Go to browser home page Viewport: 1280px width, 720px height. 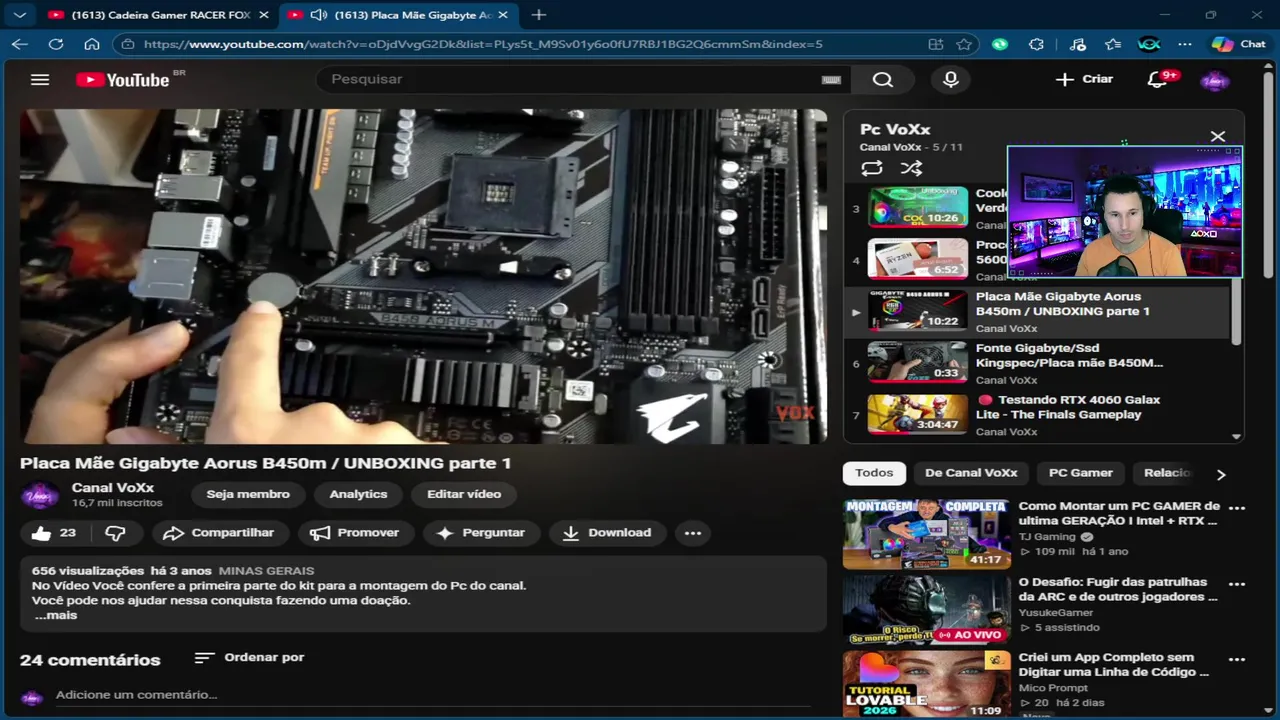(x=92, y=44)
